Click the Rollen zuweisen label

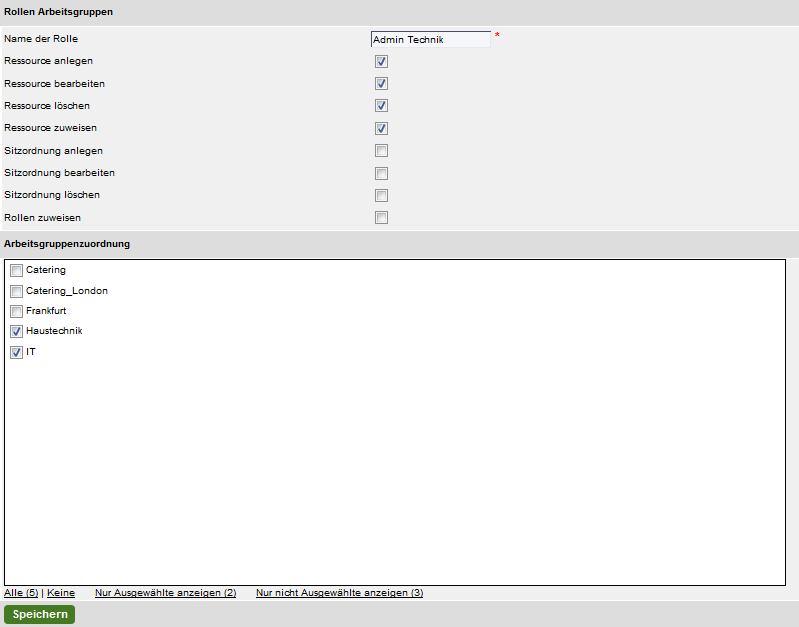click(42, 218)
